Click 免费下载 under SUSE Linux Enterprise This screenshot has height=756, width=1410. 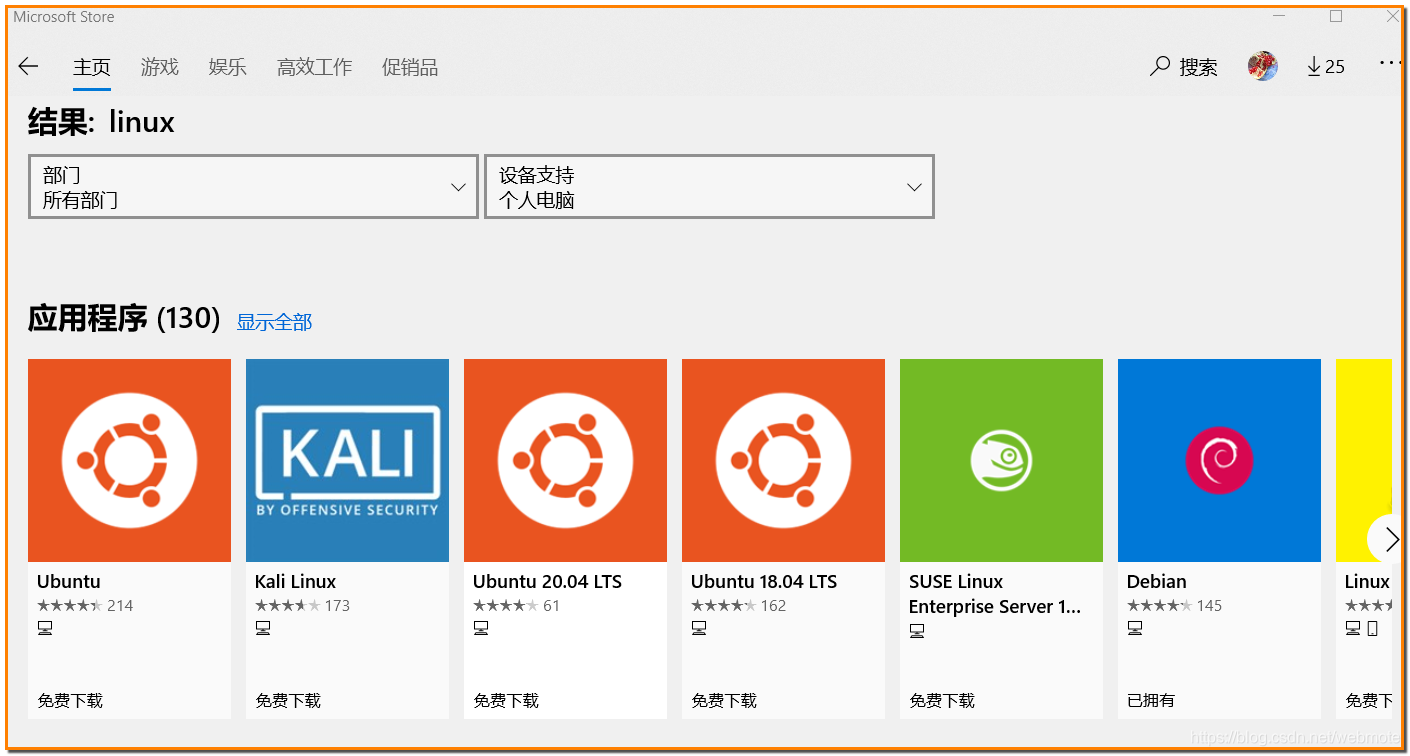pyautogui.click(x=942, y=700)
